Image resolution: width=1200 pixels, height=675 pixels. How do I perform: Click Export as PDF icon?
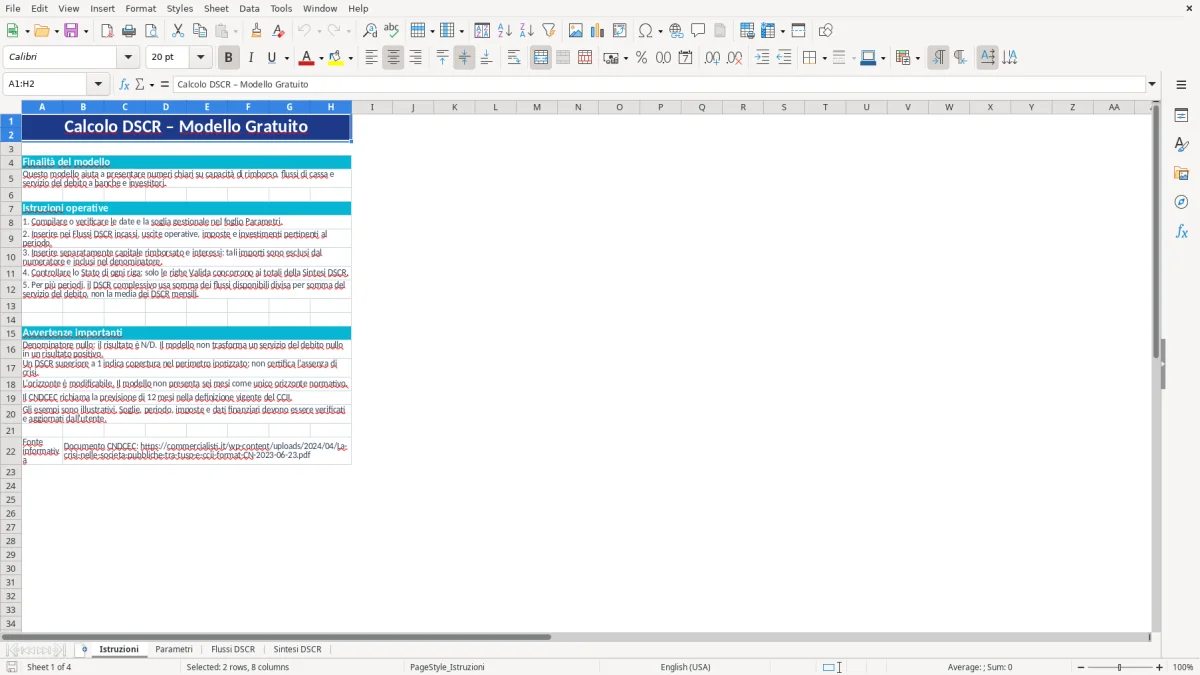coord(107,31)
